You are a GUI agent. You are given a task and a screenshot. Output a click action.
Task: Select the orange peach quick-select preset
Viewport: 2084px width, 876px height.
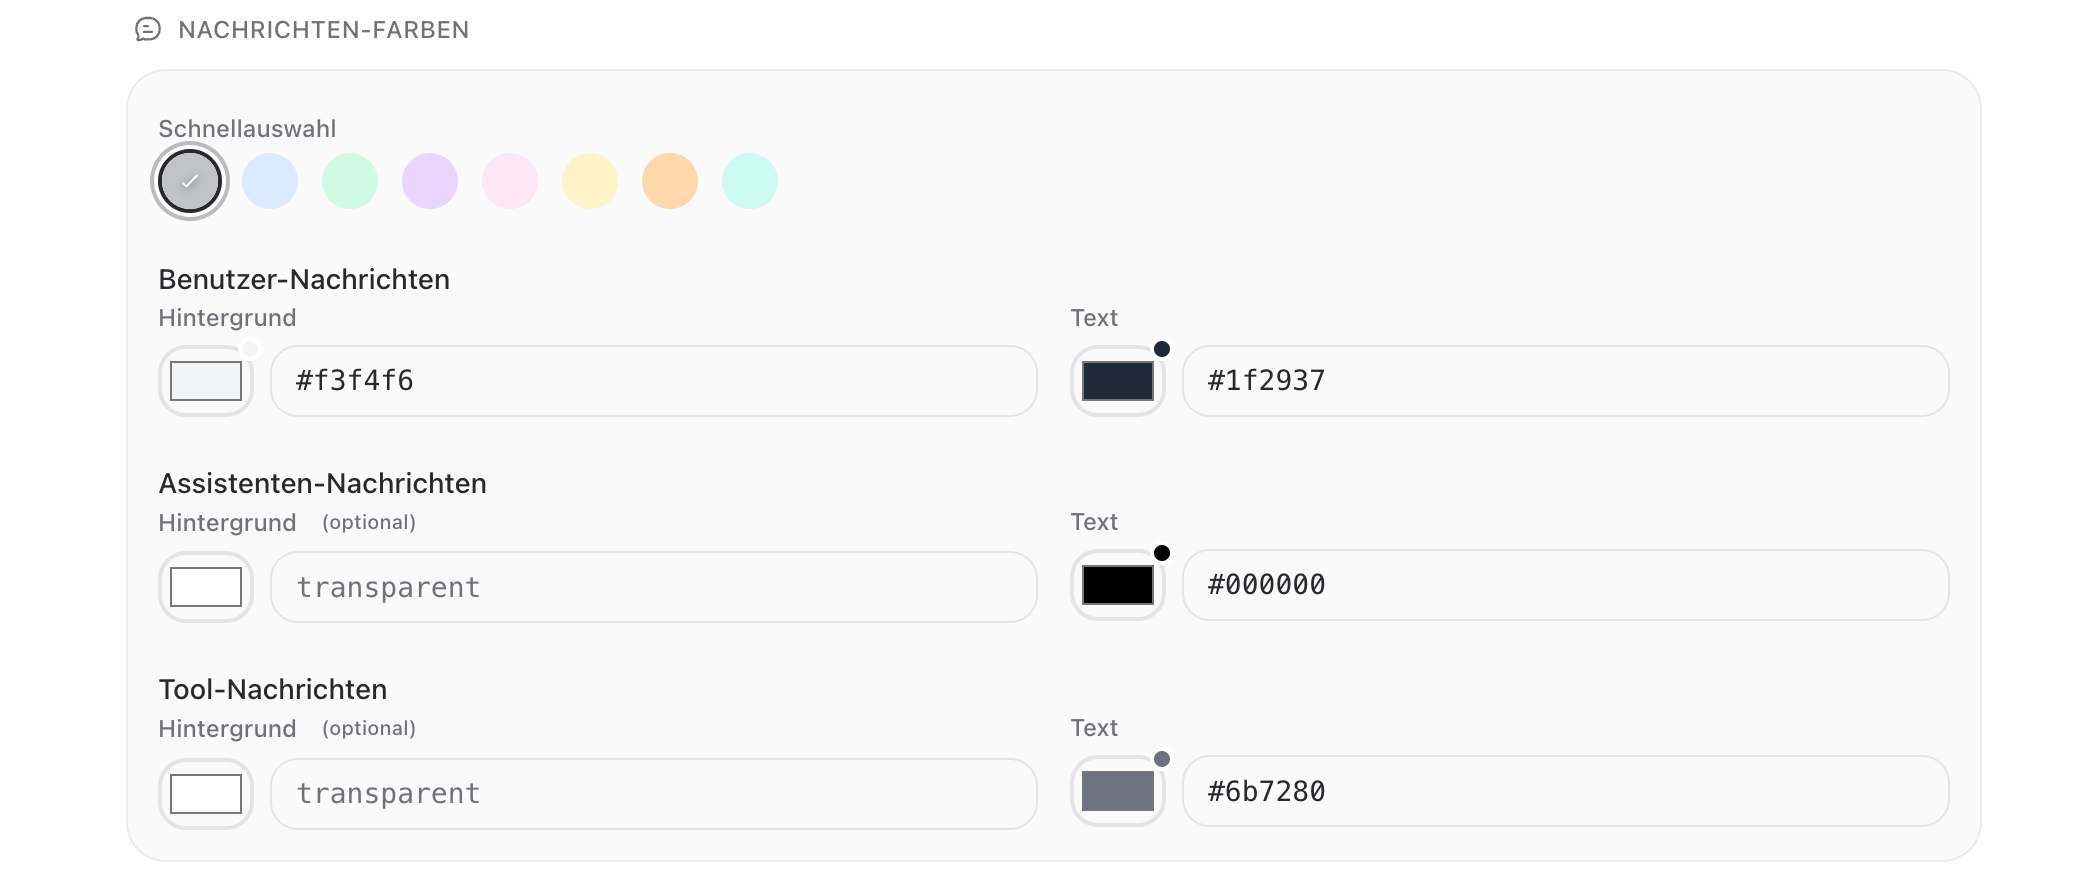point(670,181)
